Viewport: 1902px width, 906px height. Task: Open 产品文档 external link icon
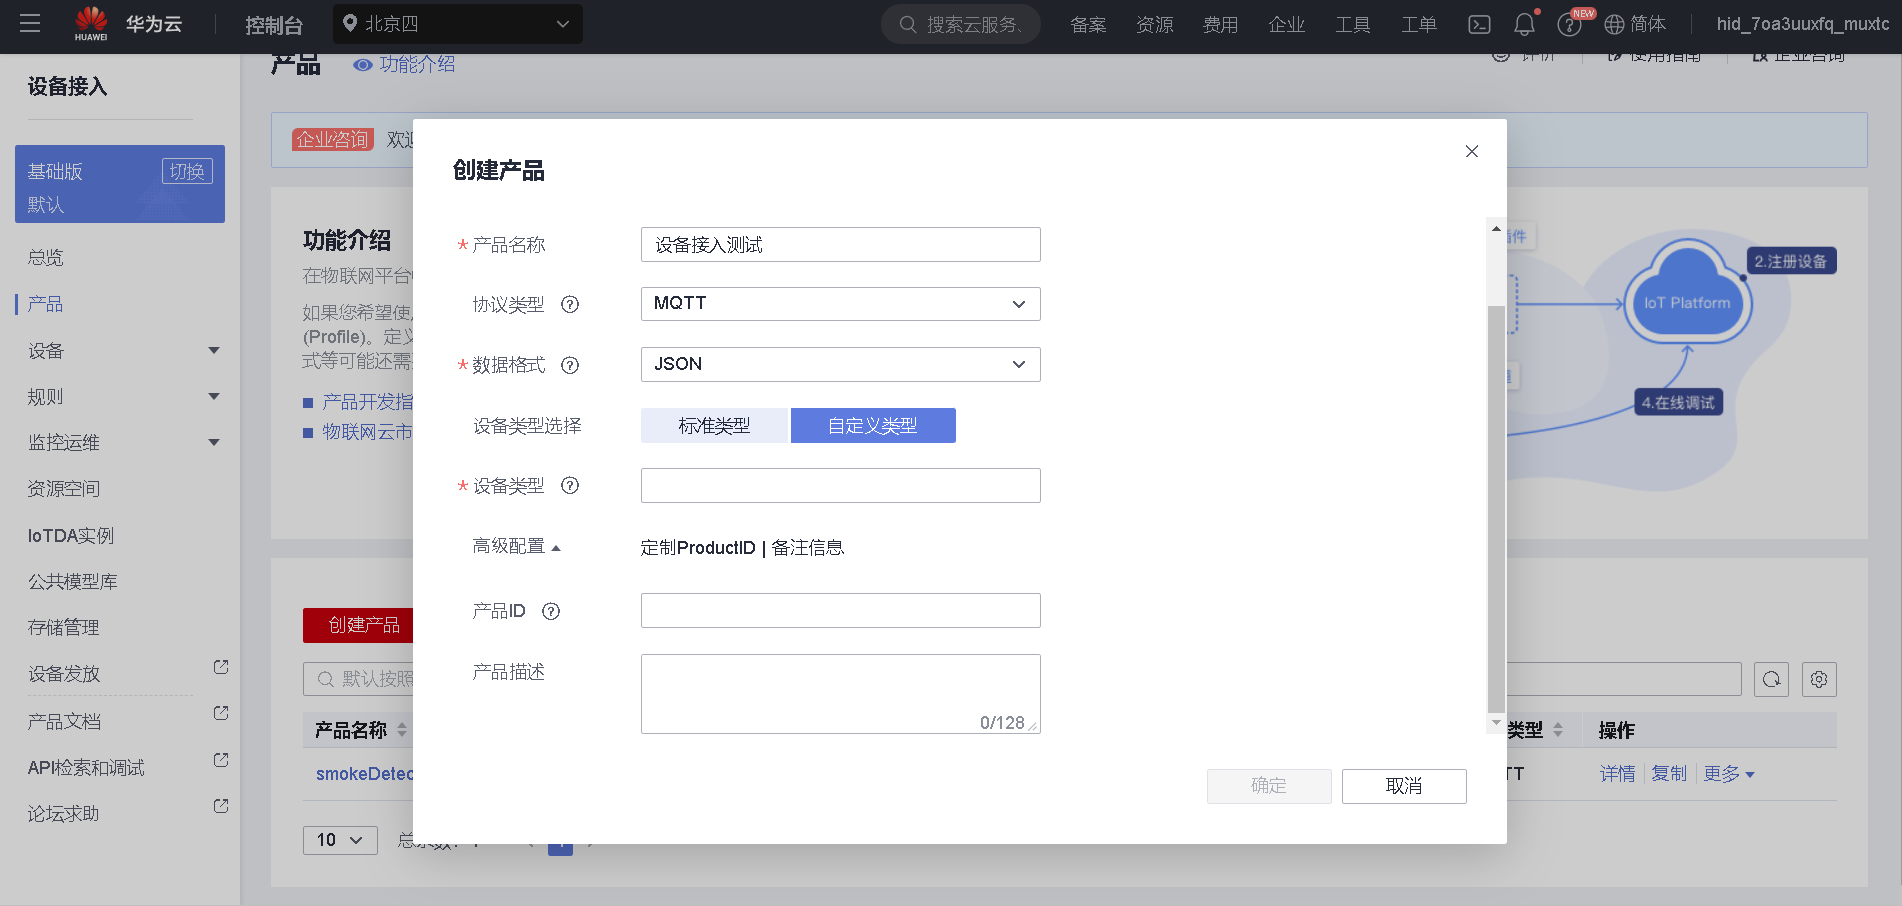[221, 713]
